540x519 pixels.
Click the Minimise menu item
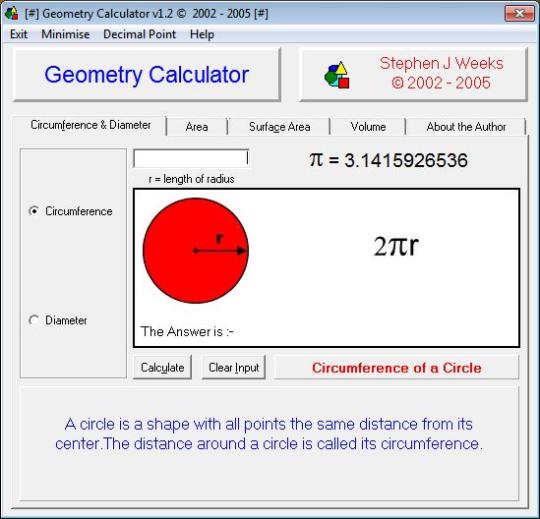(65, 34)
